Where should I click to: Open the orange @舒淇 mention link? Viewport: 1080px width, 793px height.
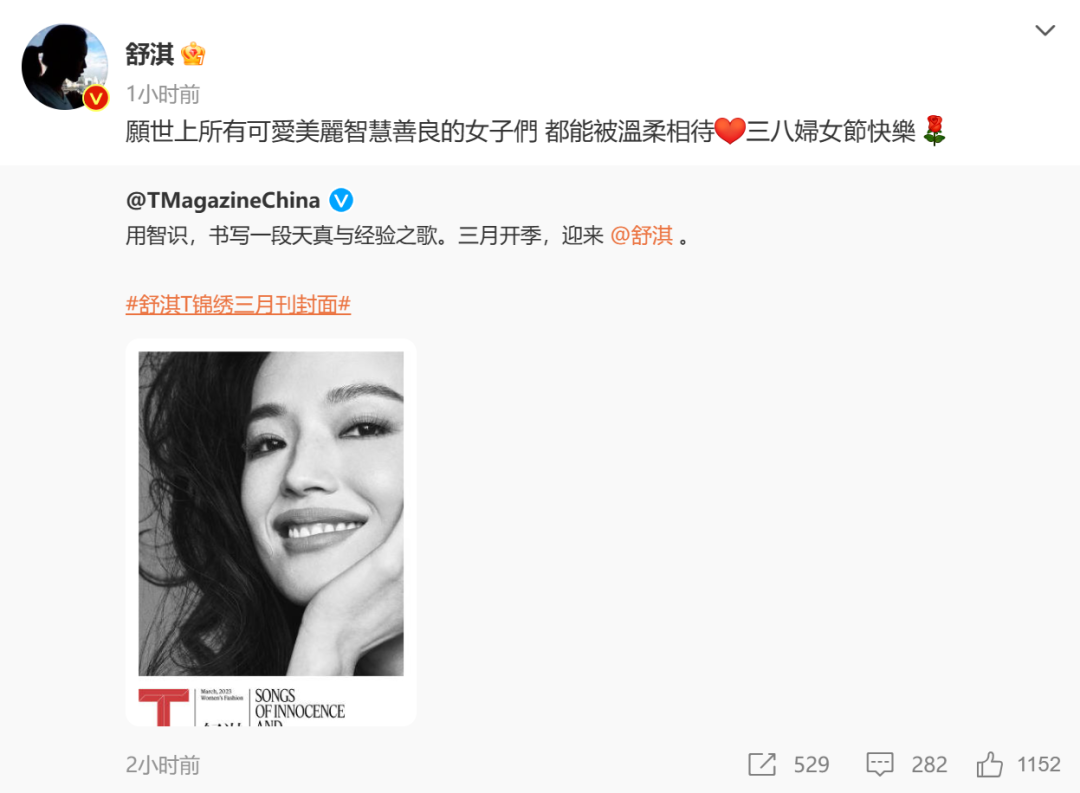click(641, 236)
